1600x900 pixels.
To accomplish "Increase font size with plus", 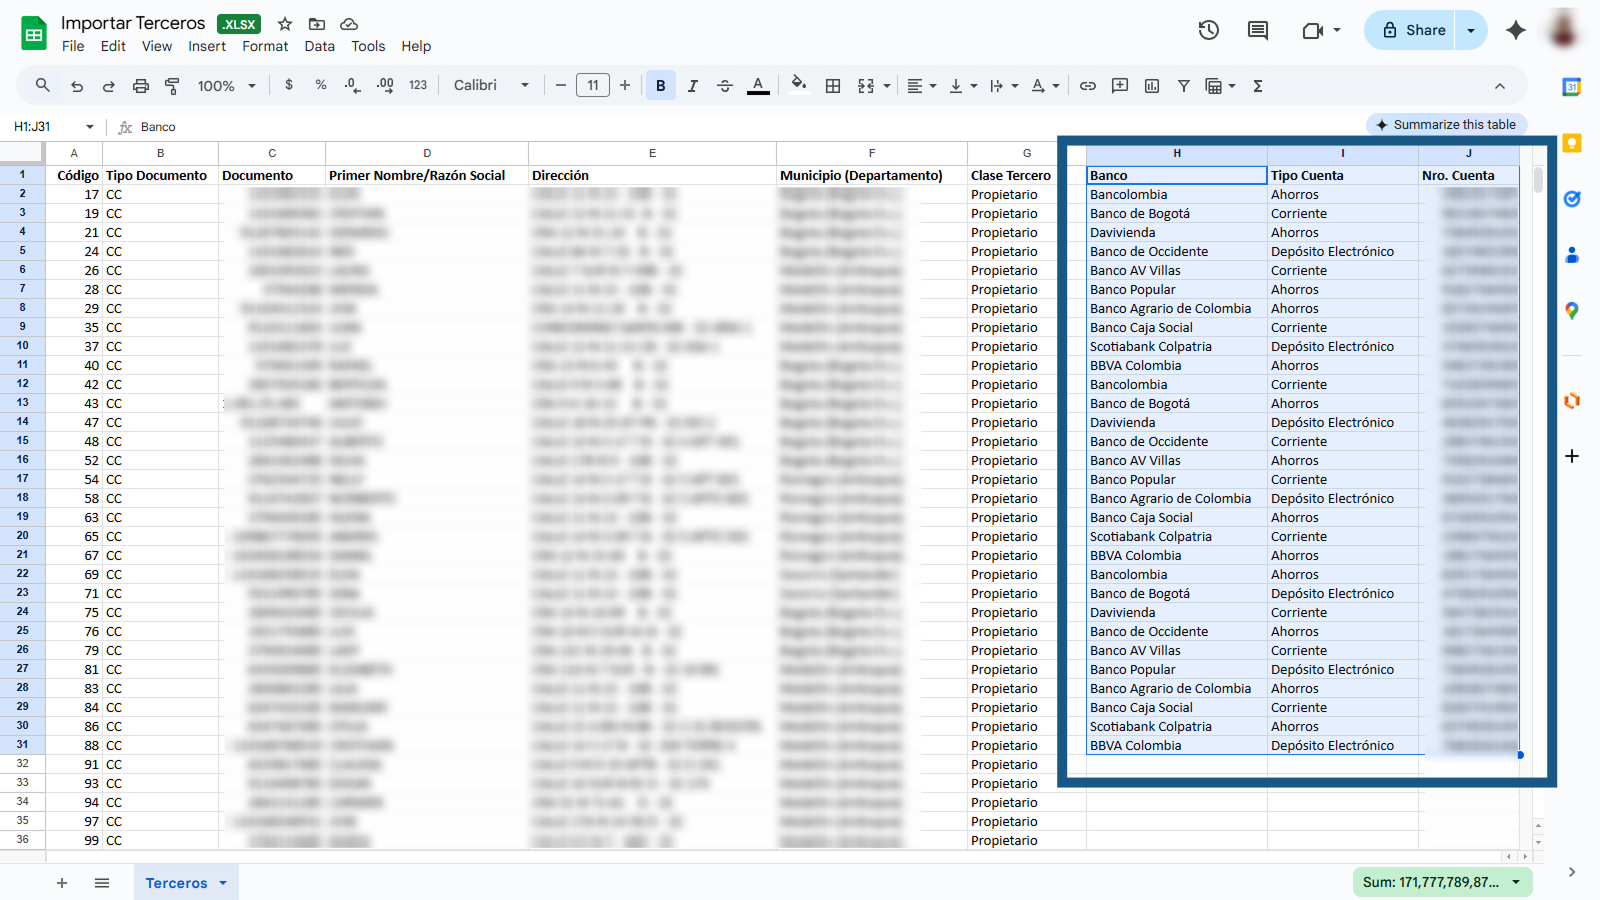I will [x=625, y=85].
